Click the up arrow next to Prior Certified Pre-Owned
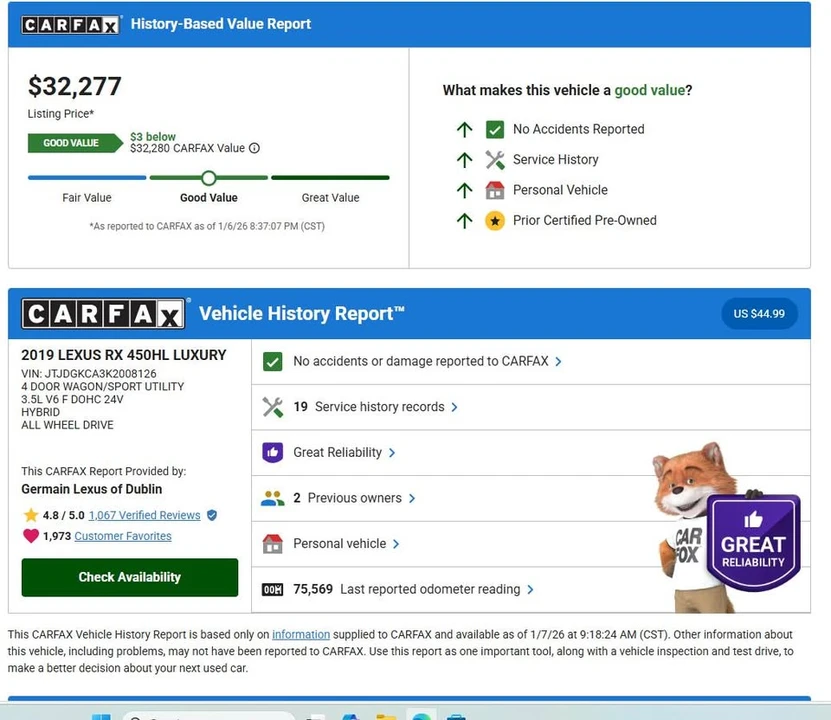831x720 pixels. pyautogui.click(x=465, y=220)
